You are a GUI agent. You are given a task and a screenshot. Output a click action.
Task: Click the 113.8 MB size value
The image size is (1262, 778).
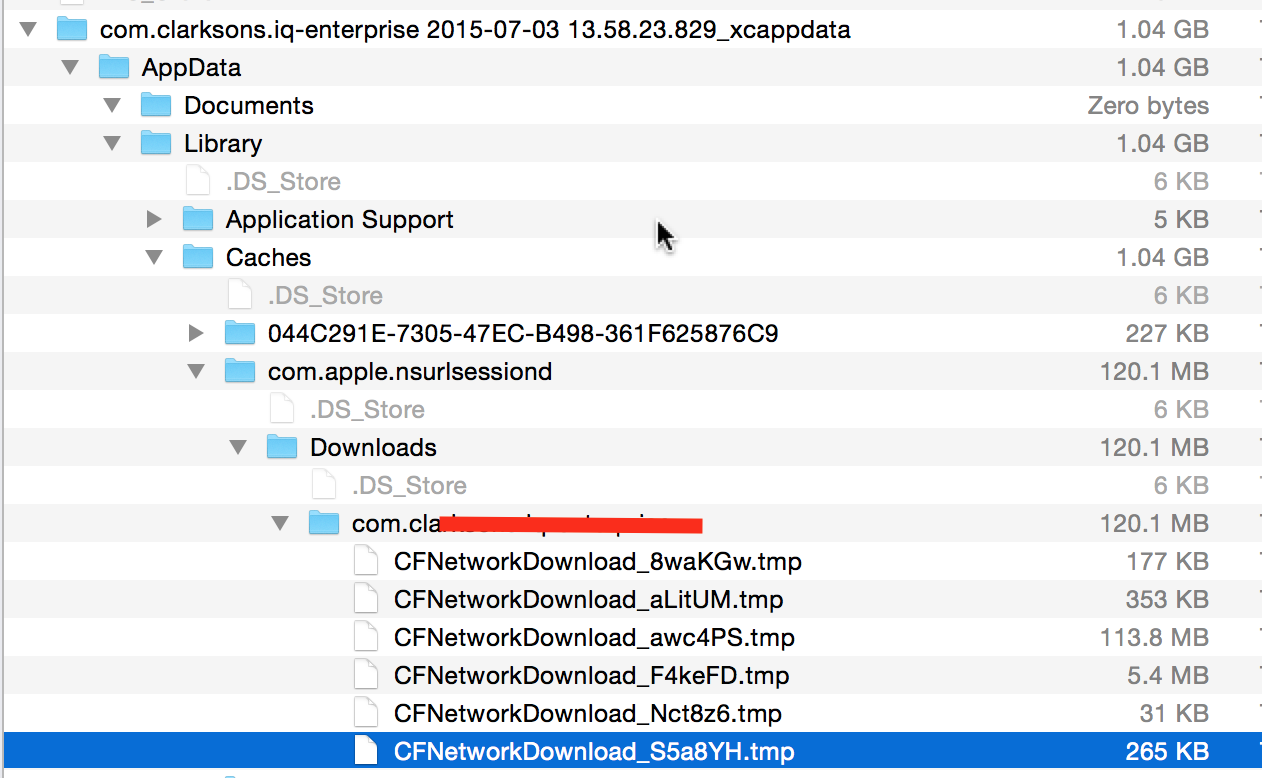pyautogui.click(x=1154, y=638)
